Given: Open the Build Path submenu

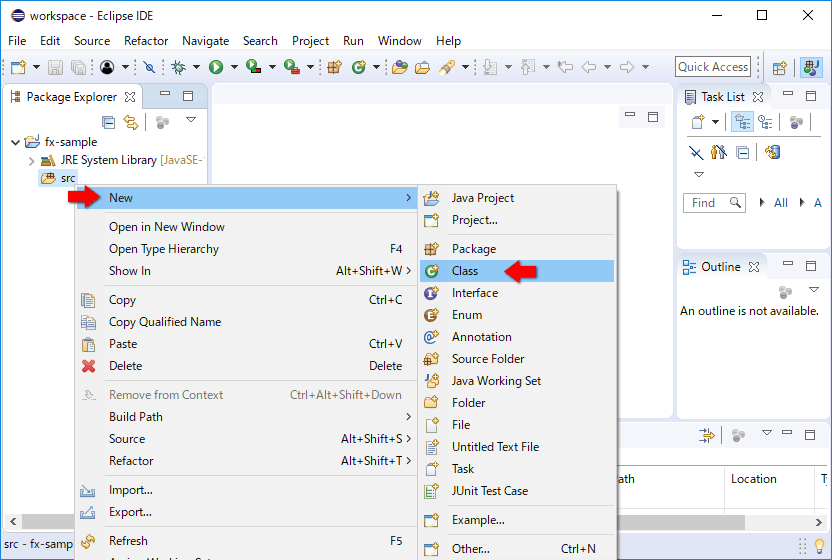Looking at the screenshot, I should 247,417.
